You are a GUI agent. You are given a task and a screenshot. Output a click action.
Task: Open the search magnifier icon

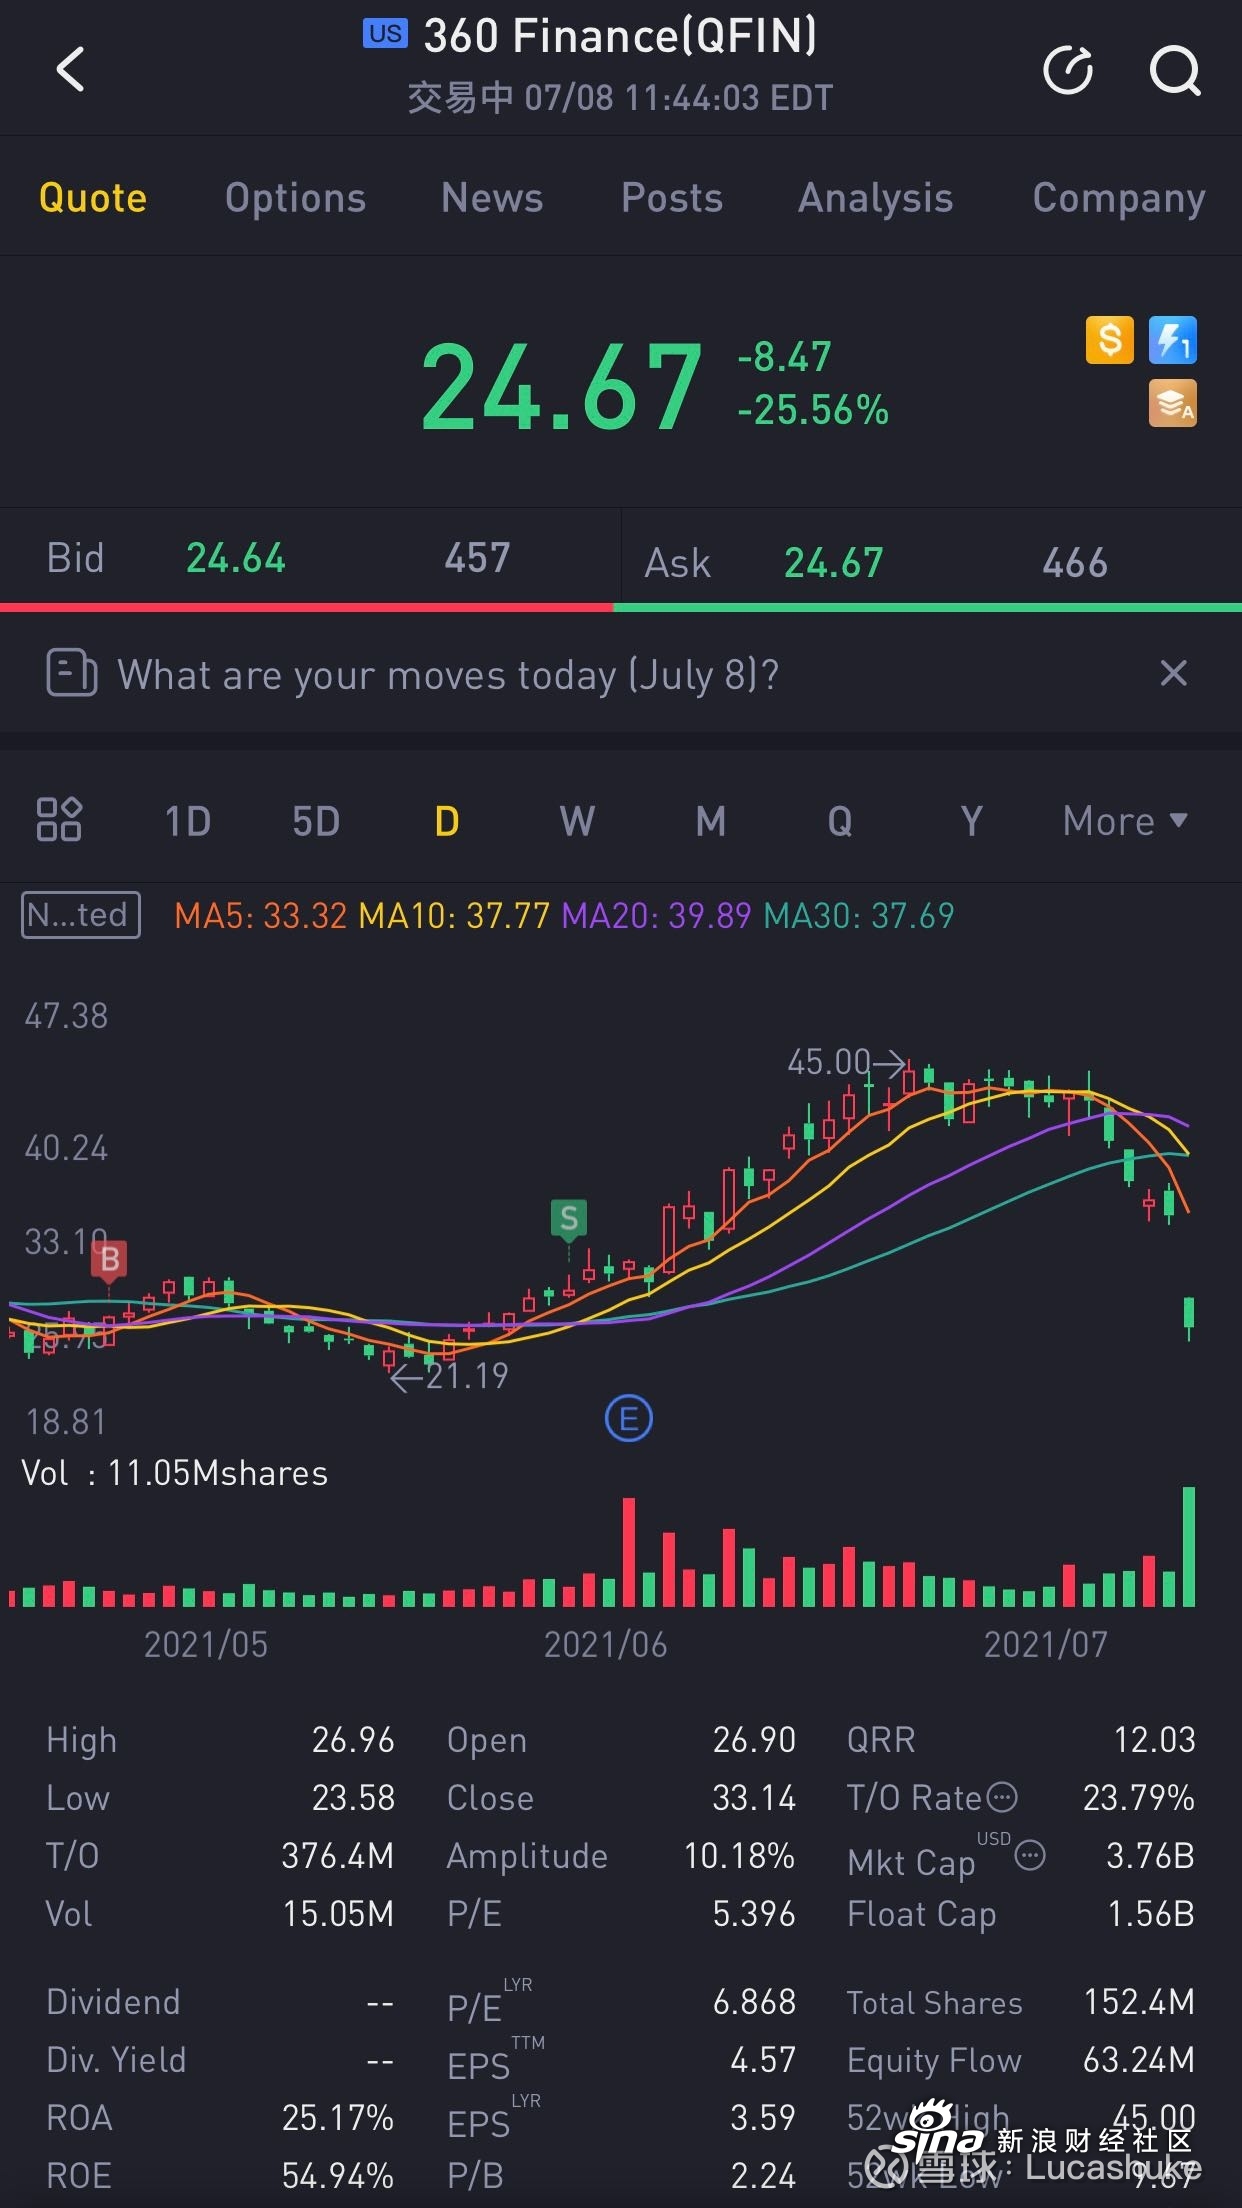(x=1174, y=70)
